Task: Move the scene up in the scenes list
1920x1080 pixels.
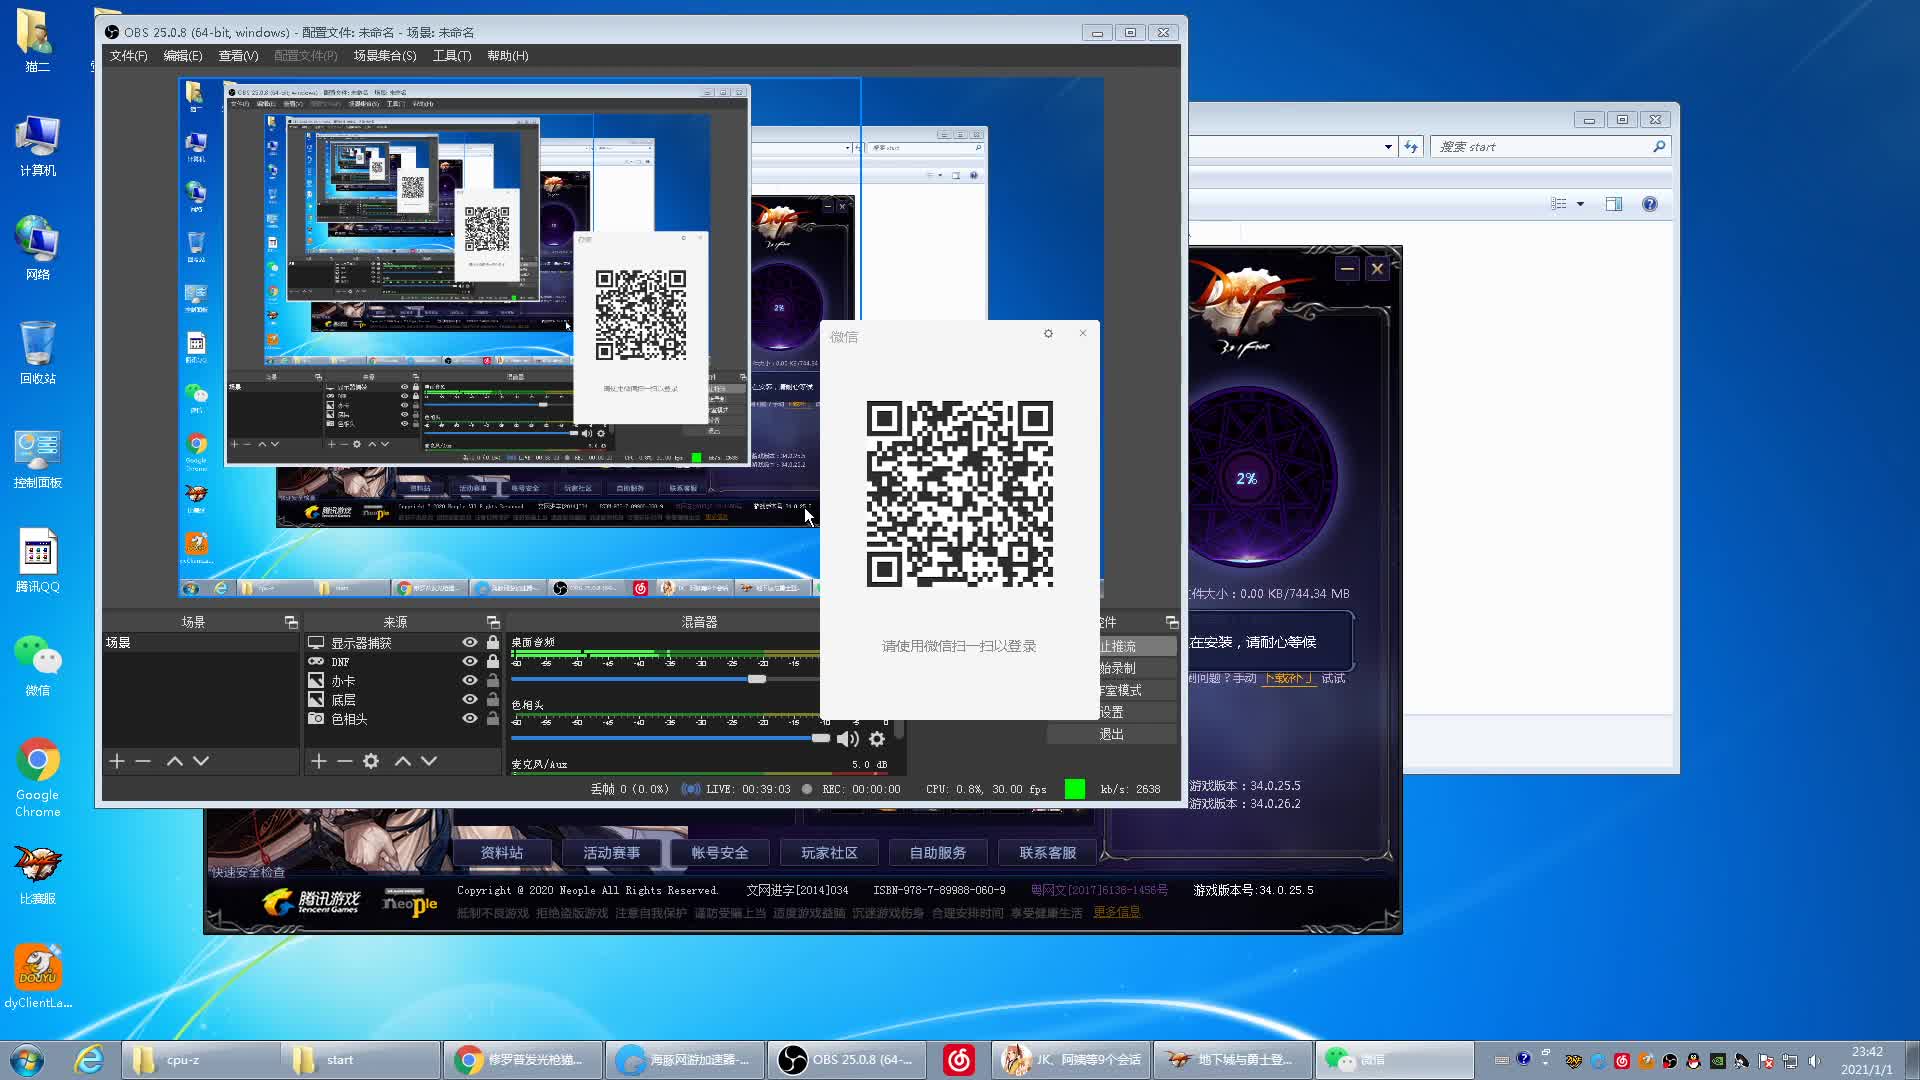Action: pyautogui.click(x=174, y=761)
